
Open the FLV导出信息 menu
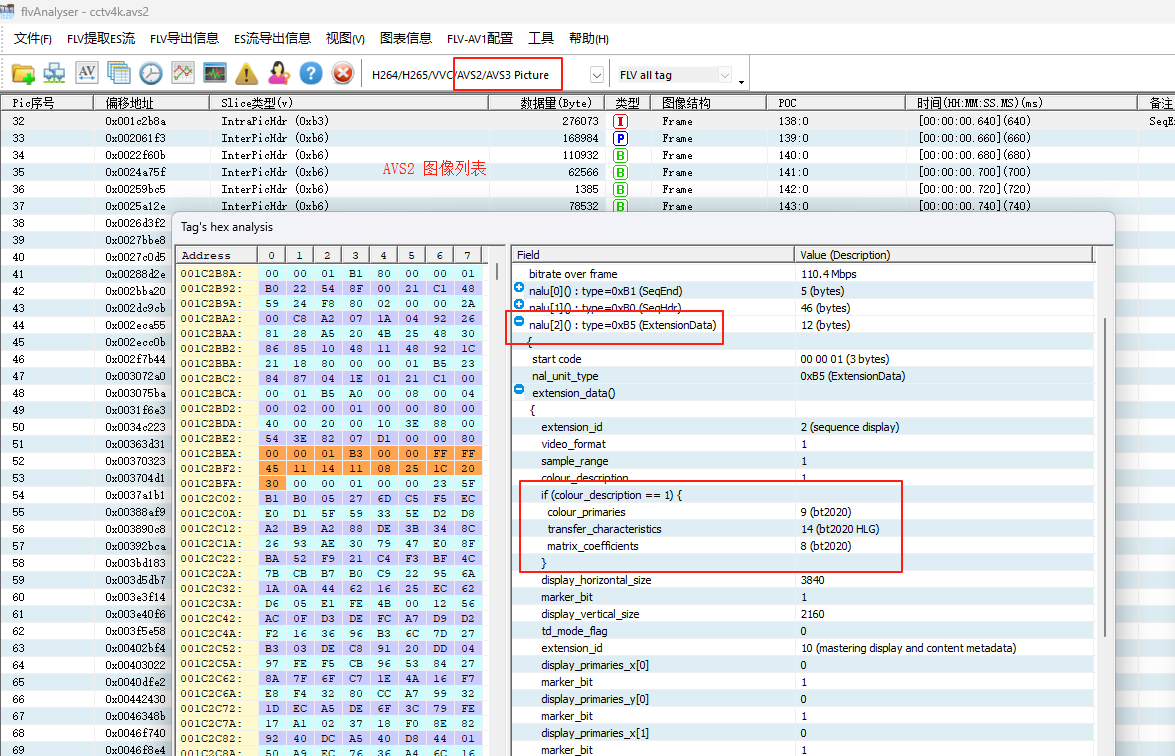pyautogui.click(x=184, y=38)
